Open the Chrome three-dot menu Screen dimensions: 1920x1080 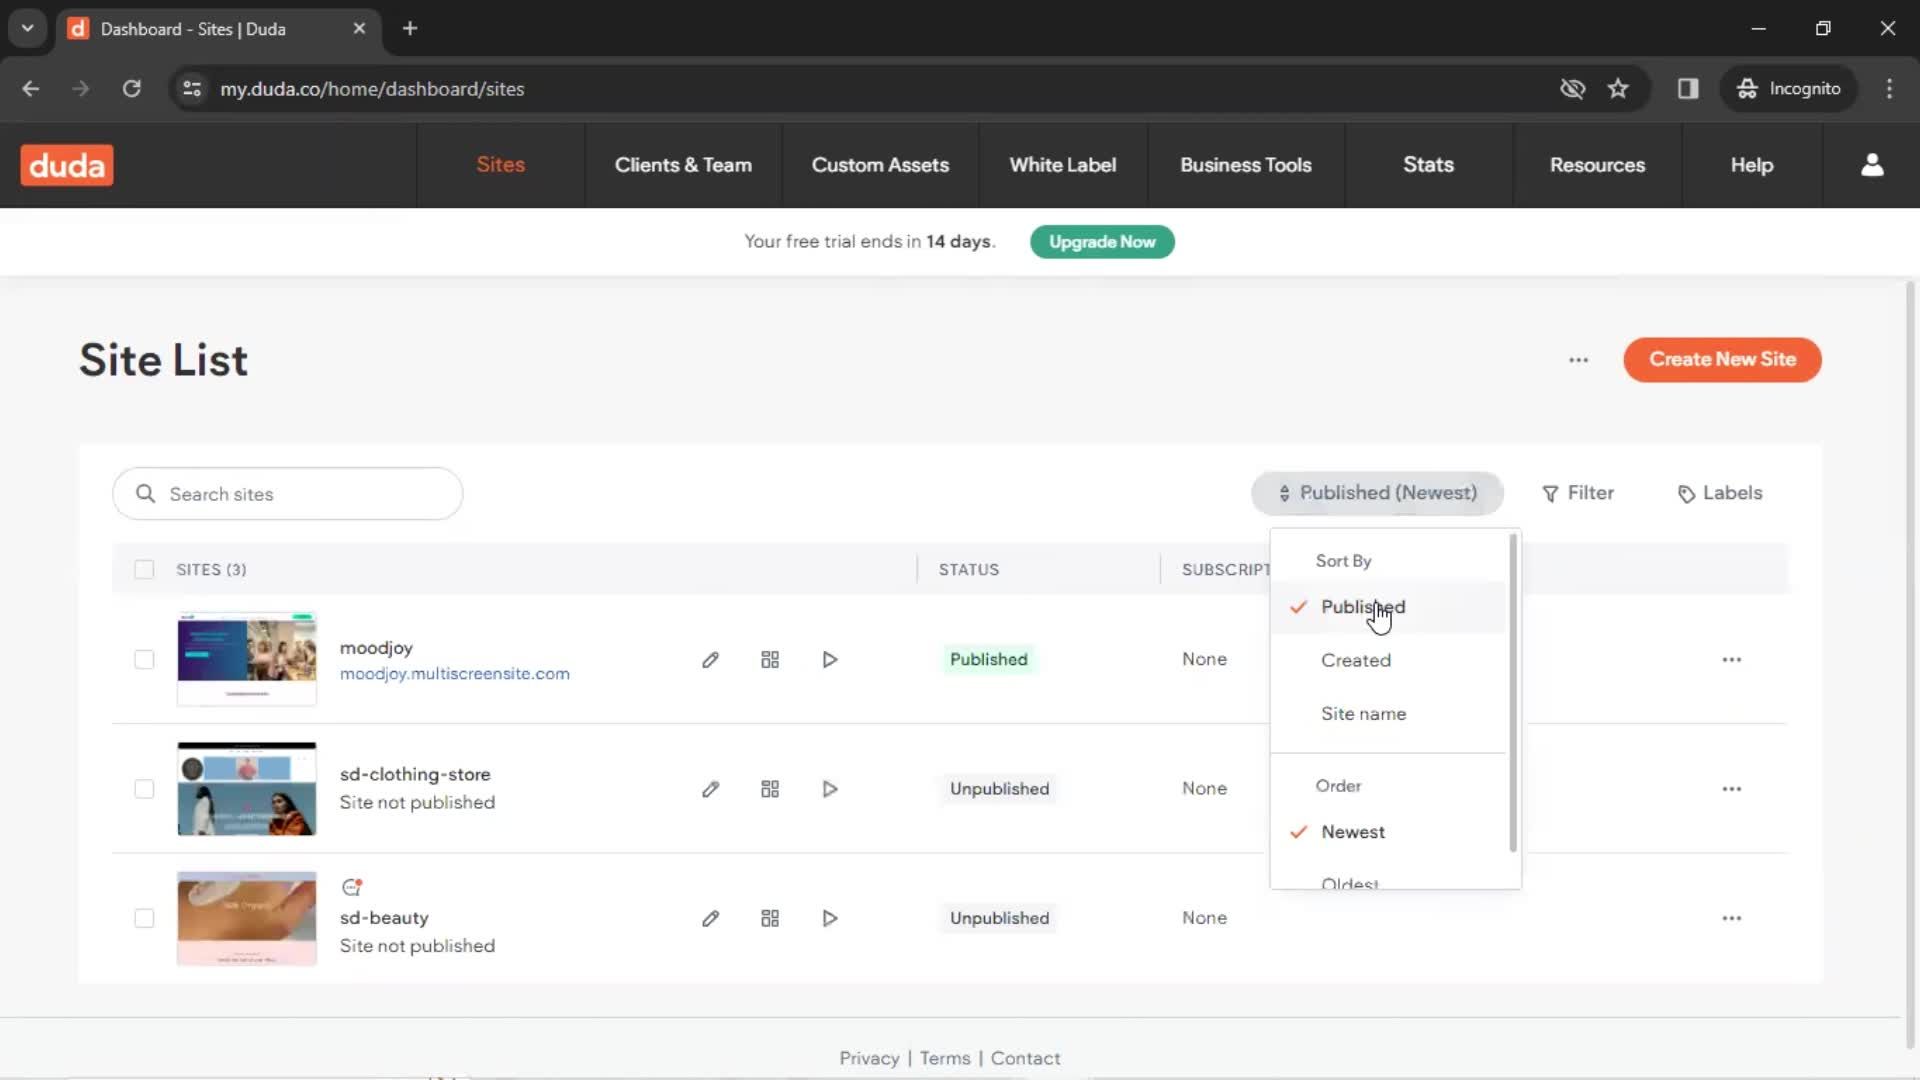tap(1889, 89)
